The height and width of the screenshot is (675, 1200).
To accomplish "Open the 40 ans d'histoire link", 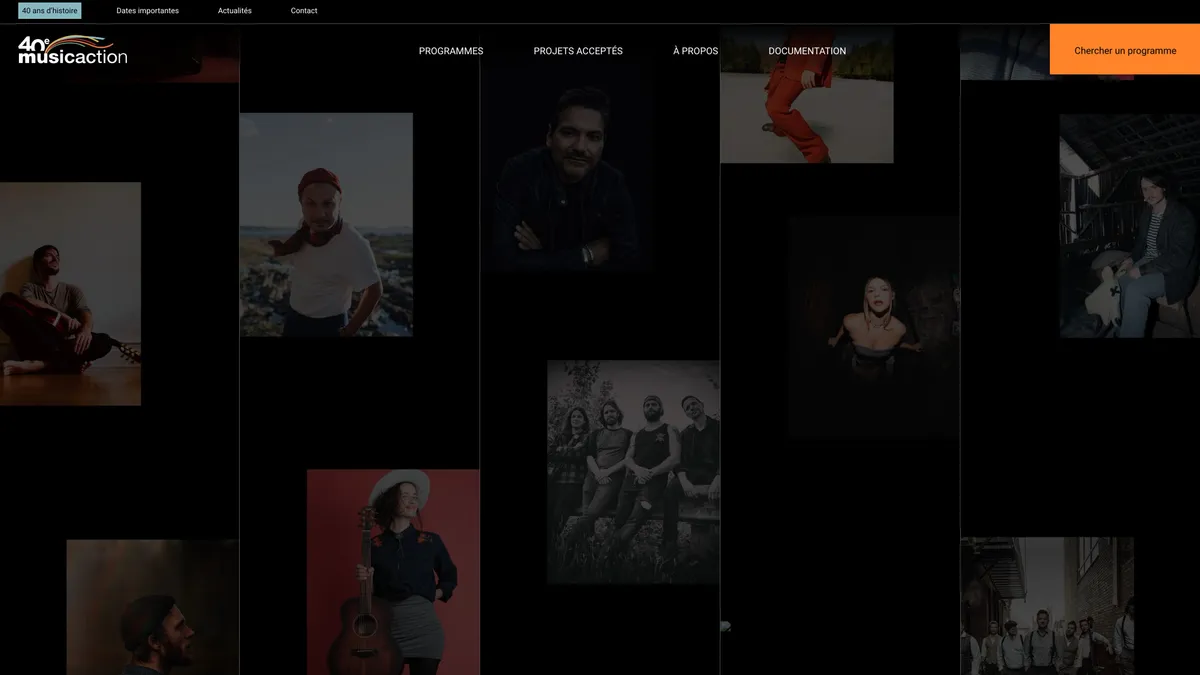I will (50, 11).
